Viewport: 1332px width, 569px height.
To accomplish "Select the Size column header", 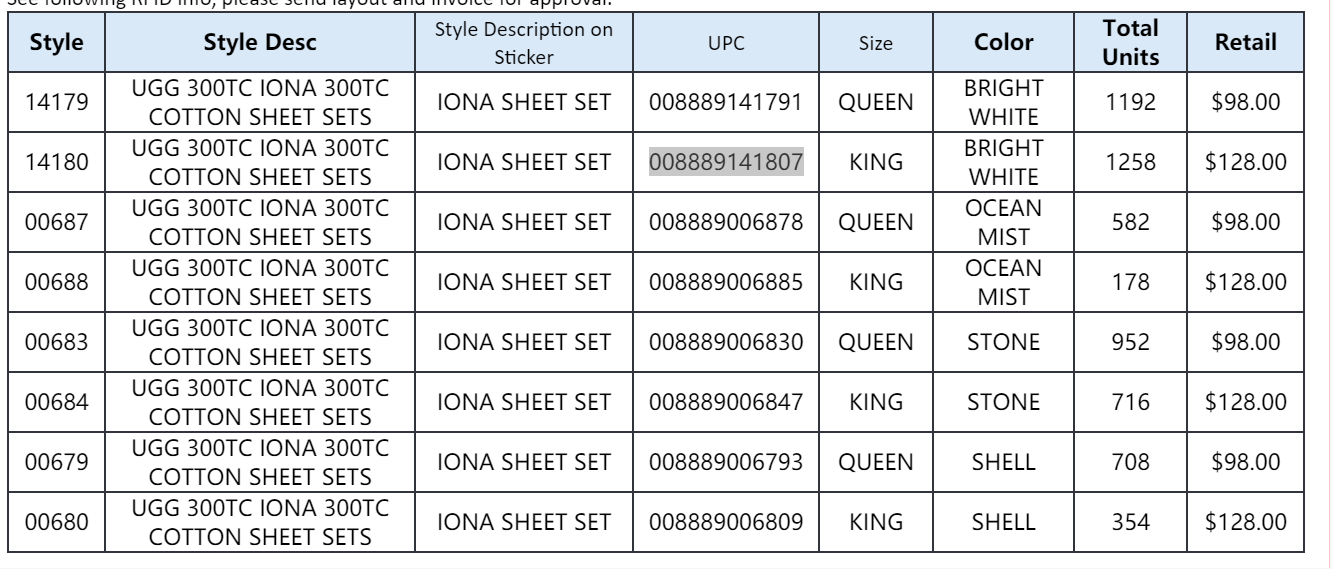I will (x=877, y=44).
